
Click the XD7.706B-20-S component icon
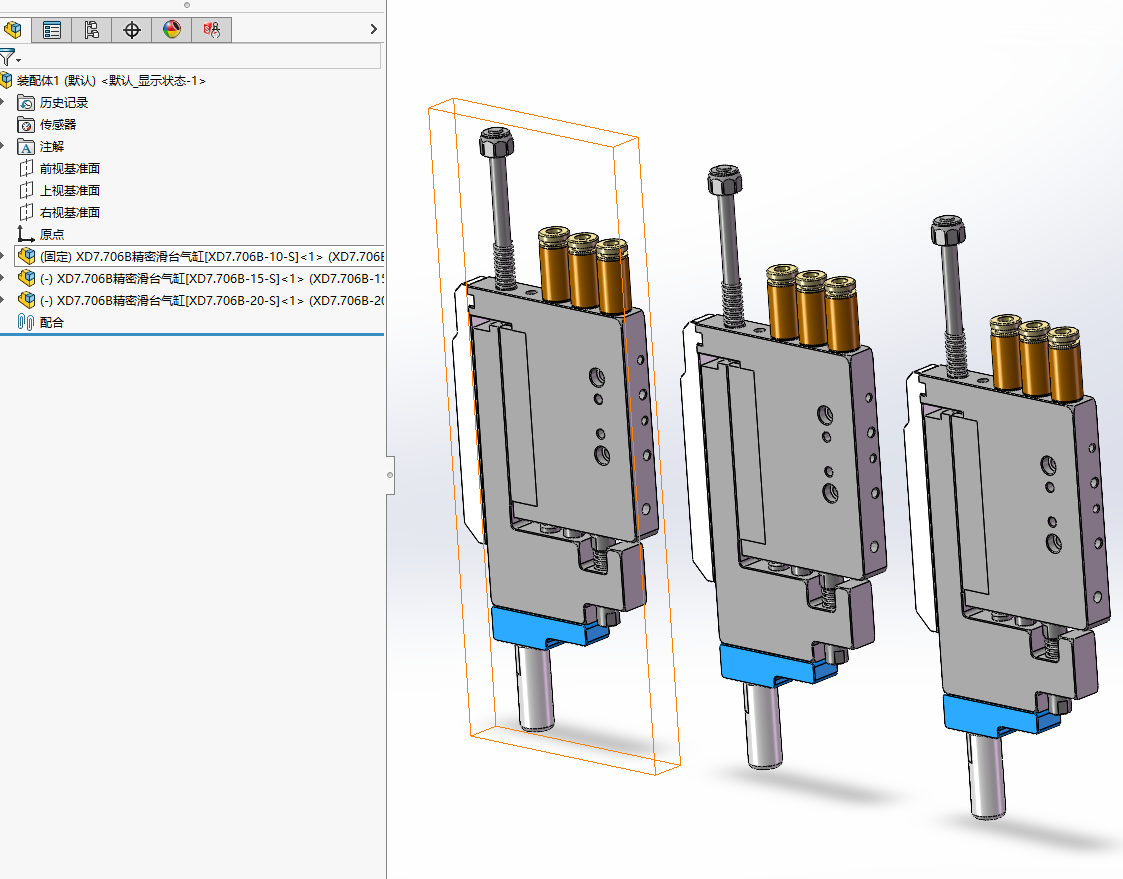click(x=26, y=300)
